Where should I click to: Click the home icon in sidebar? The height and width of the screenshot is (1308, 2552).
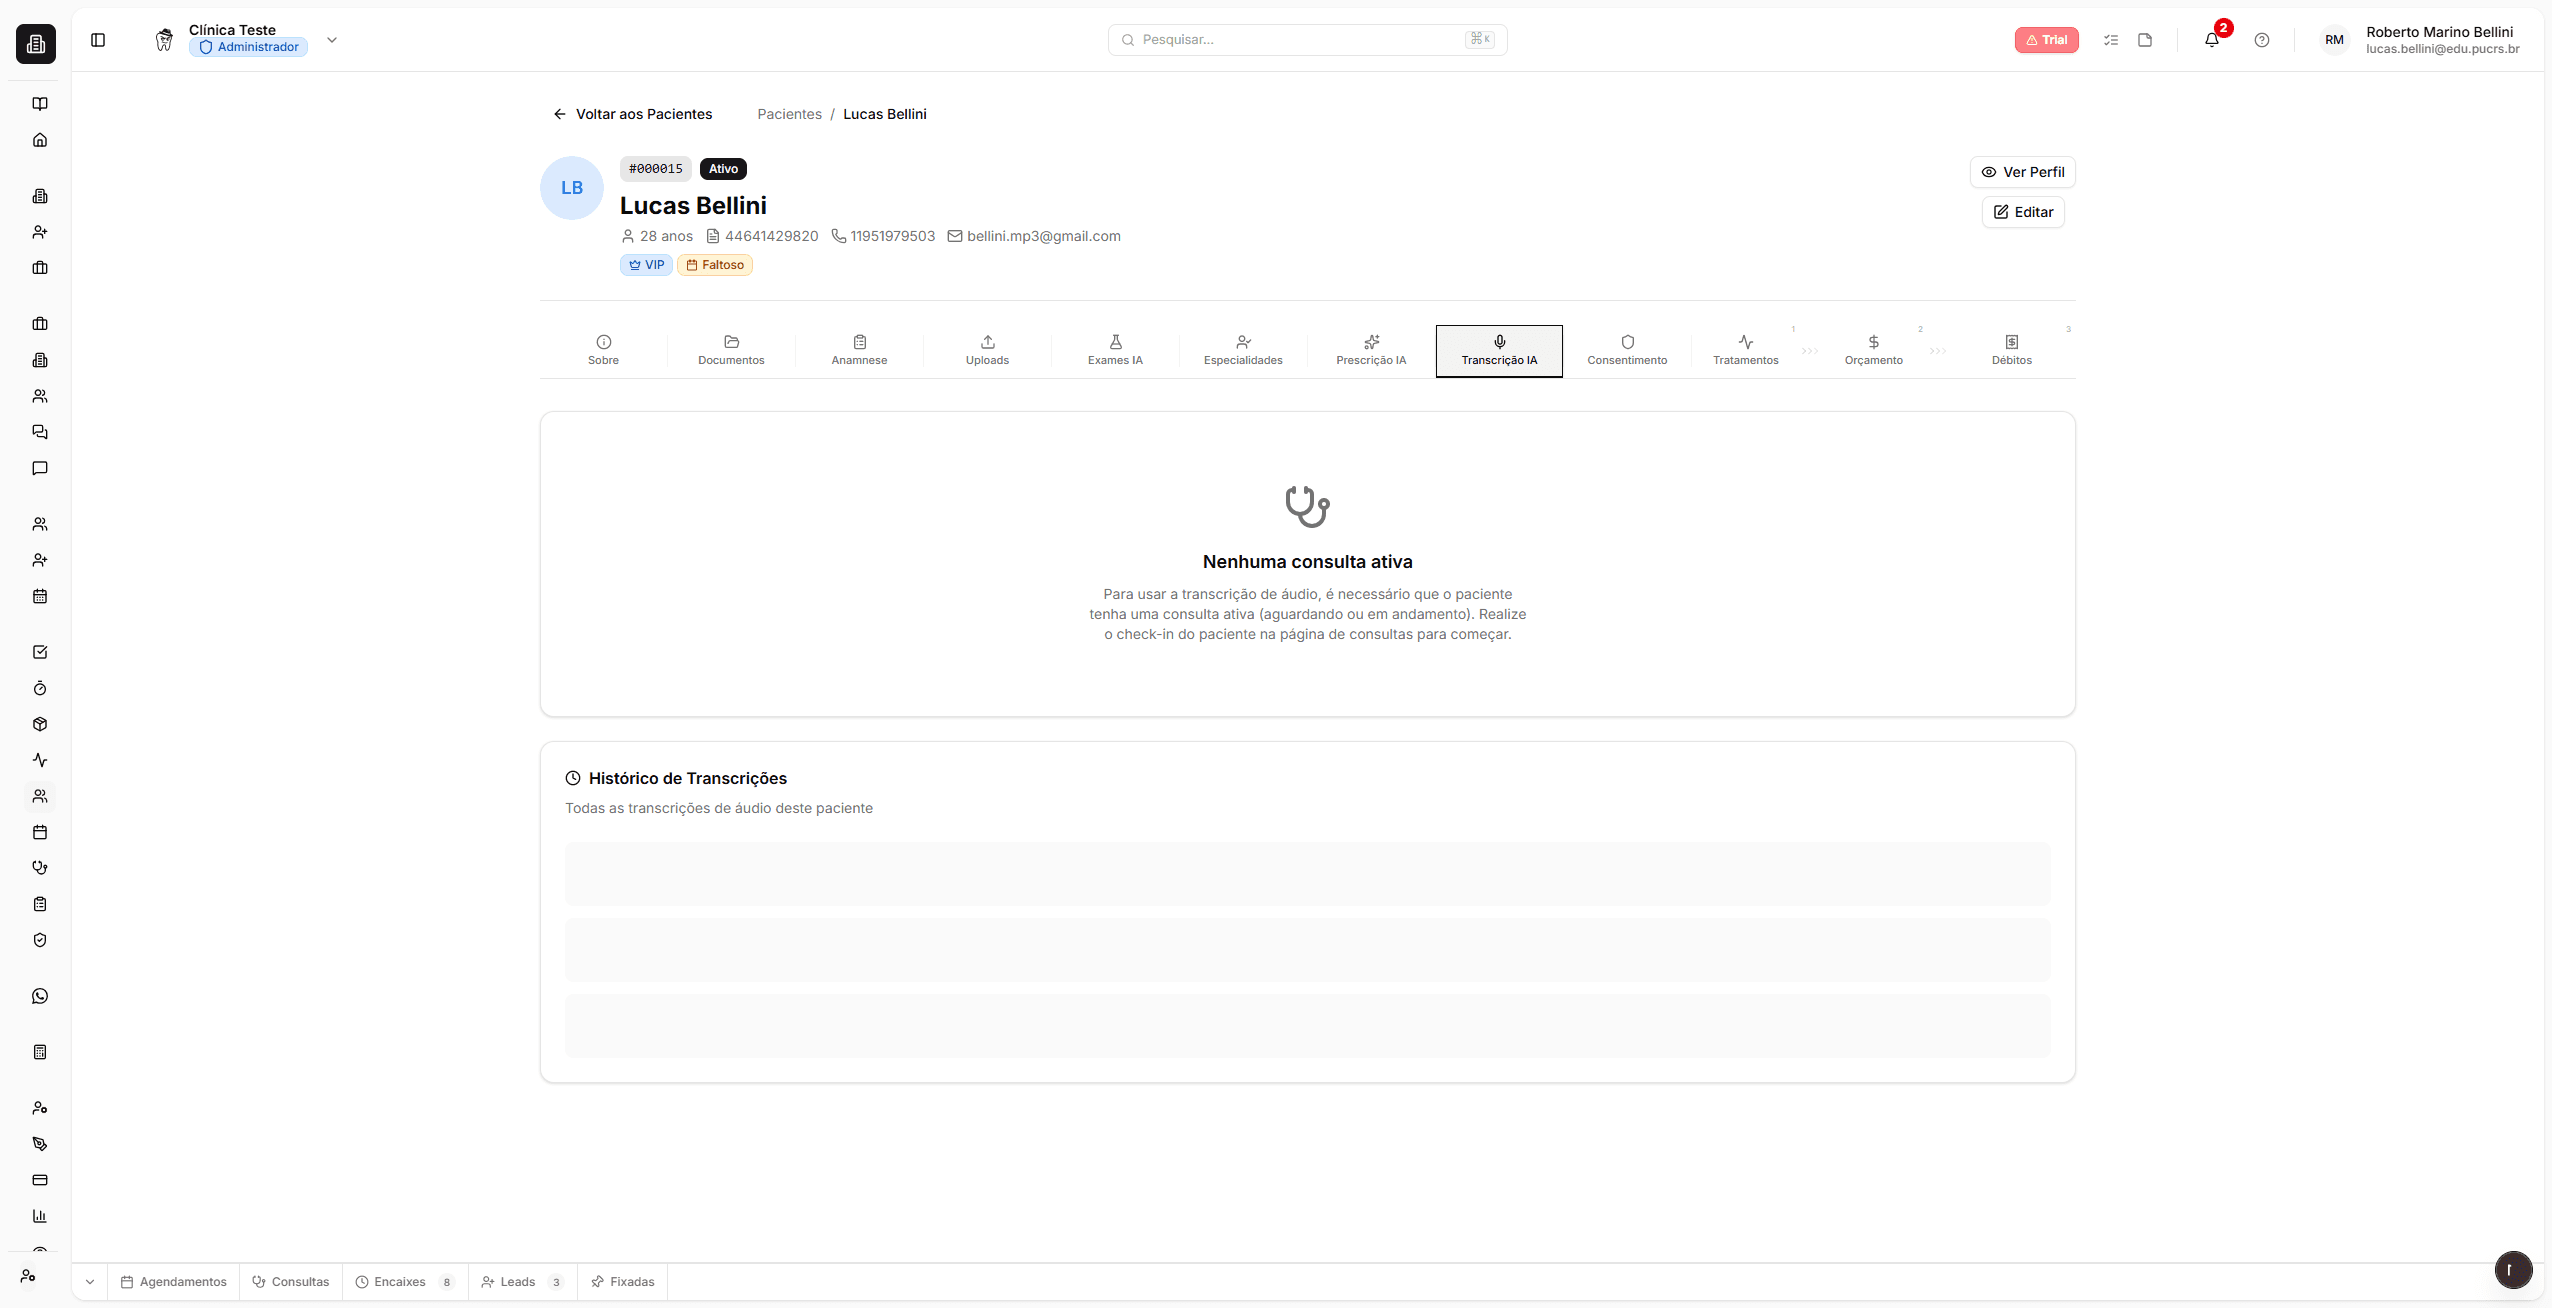40,140
